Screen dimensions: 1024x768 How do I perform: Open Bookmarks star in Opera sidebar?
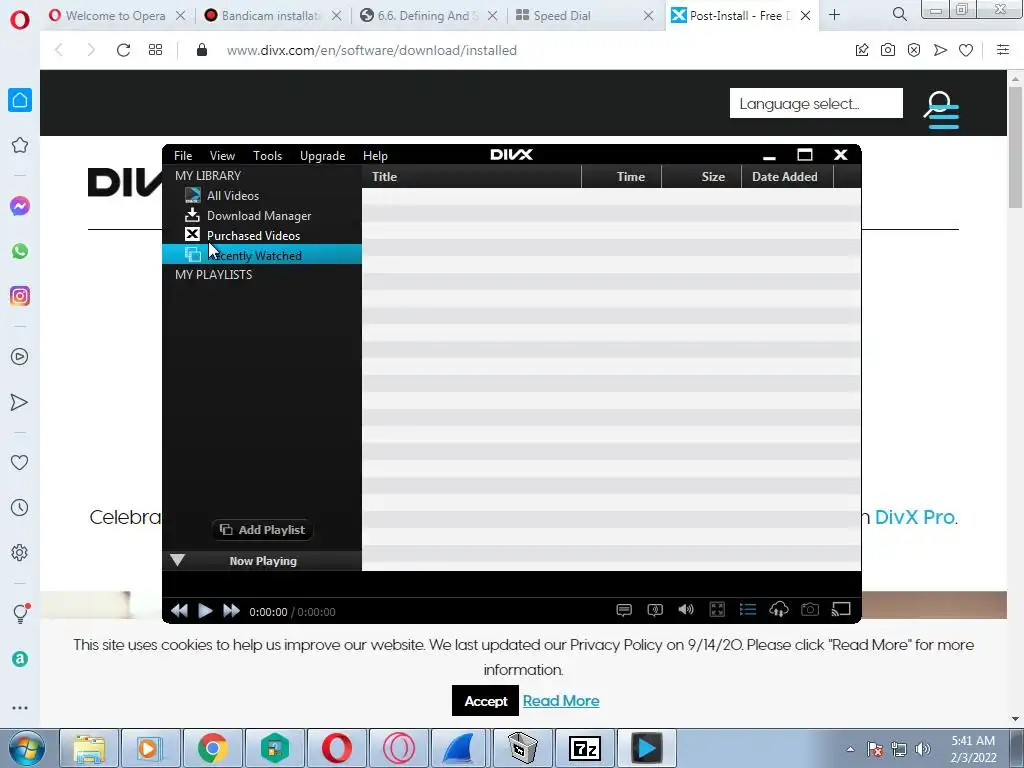coord(20,145)
